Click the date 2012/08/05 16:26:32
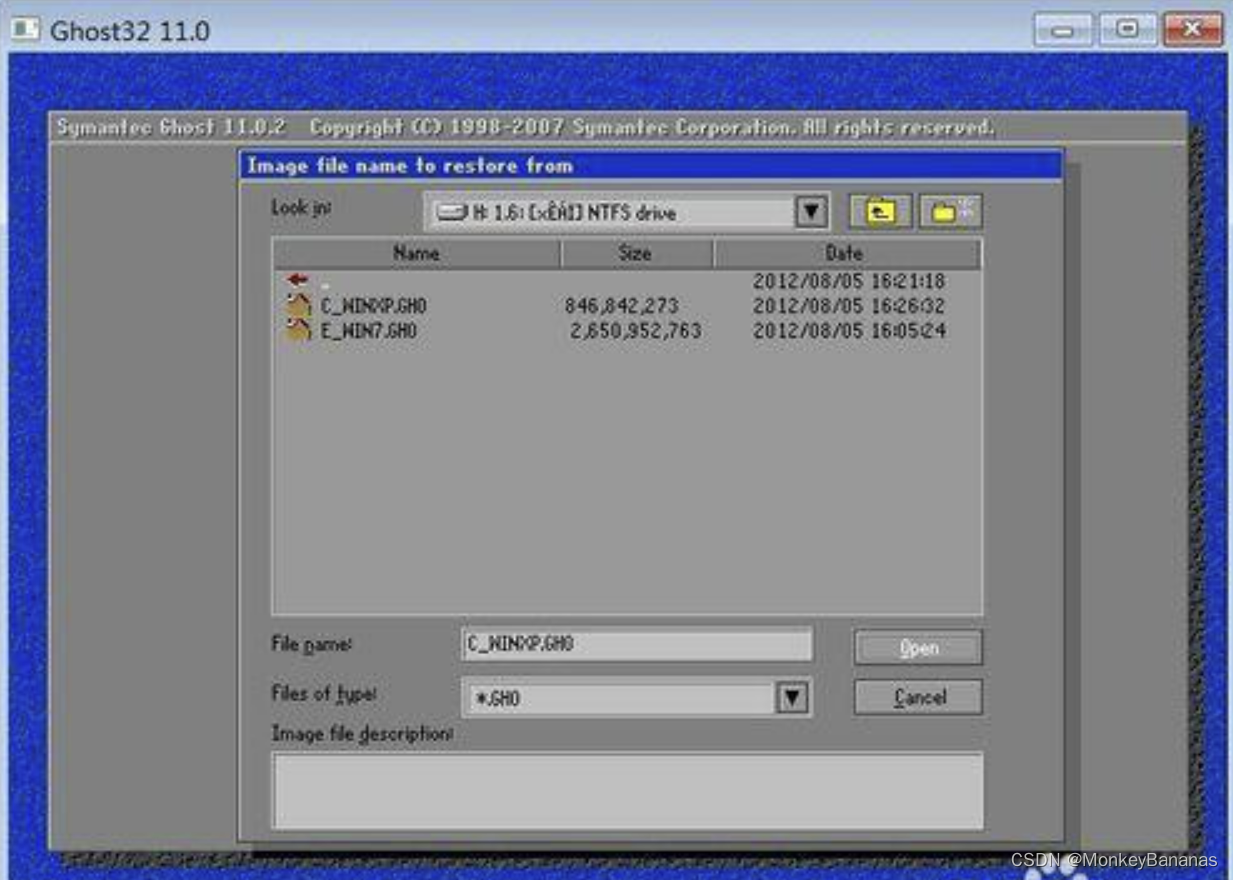1233x880 pixels. 849,306
